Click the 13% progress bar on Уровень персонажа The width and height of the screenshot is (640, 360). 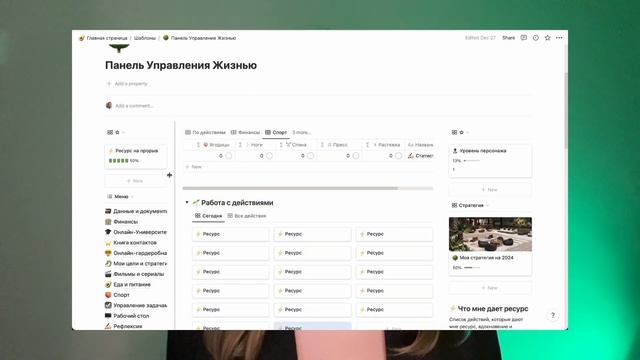(471, 161)
